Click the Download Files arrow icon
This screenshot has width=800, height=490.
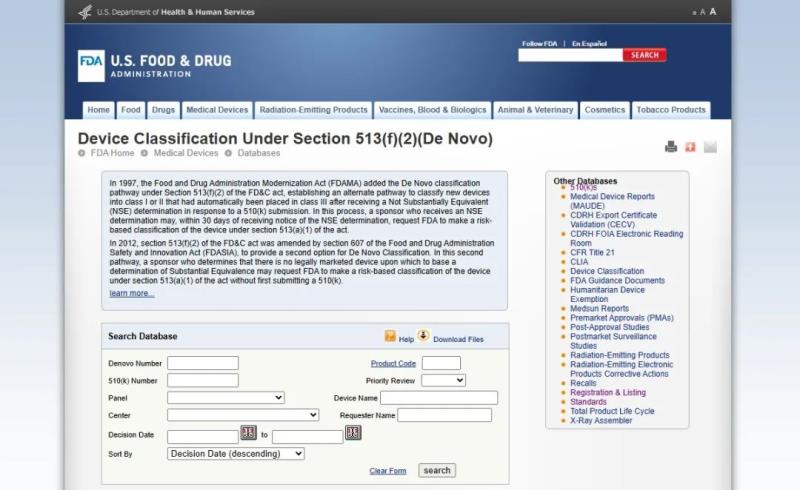(423, 337)
